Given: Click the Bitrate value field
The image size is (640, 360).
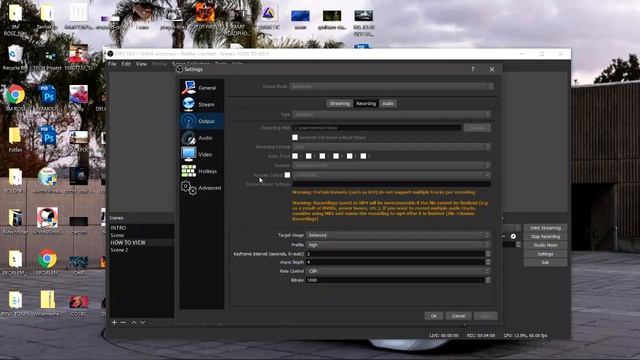Looking at the screenshot, I should coord(395,280).
